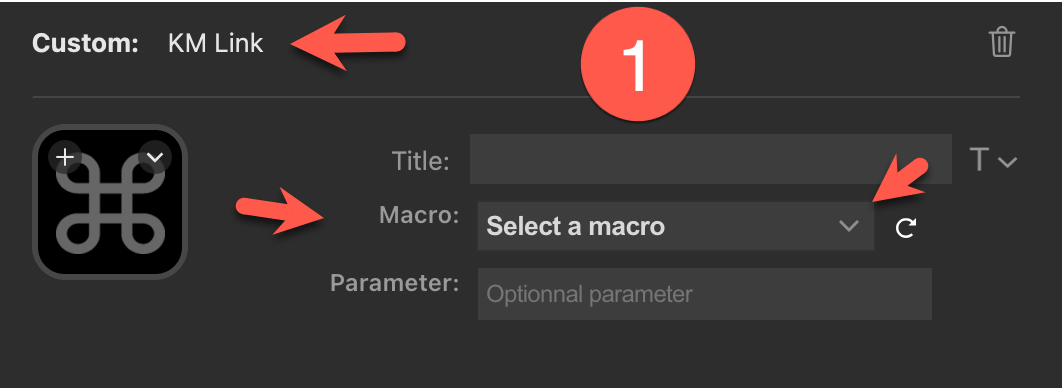
Task: Open the key icon chevron menu
Action: (155, 158)
